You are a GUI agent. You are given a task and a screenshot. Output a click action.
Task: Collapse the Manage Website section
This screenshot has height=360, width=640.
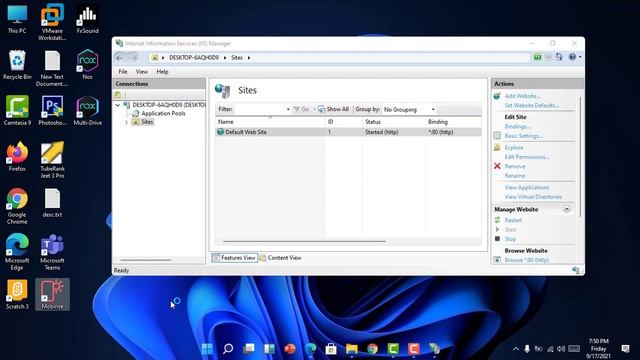click(567, 209)
